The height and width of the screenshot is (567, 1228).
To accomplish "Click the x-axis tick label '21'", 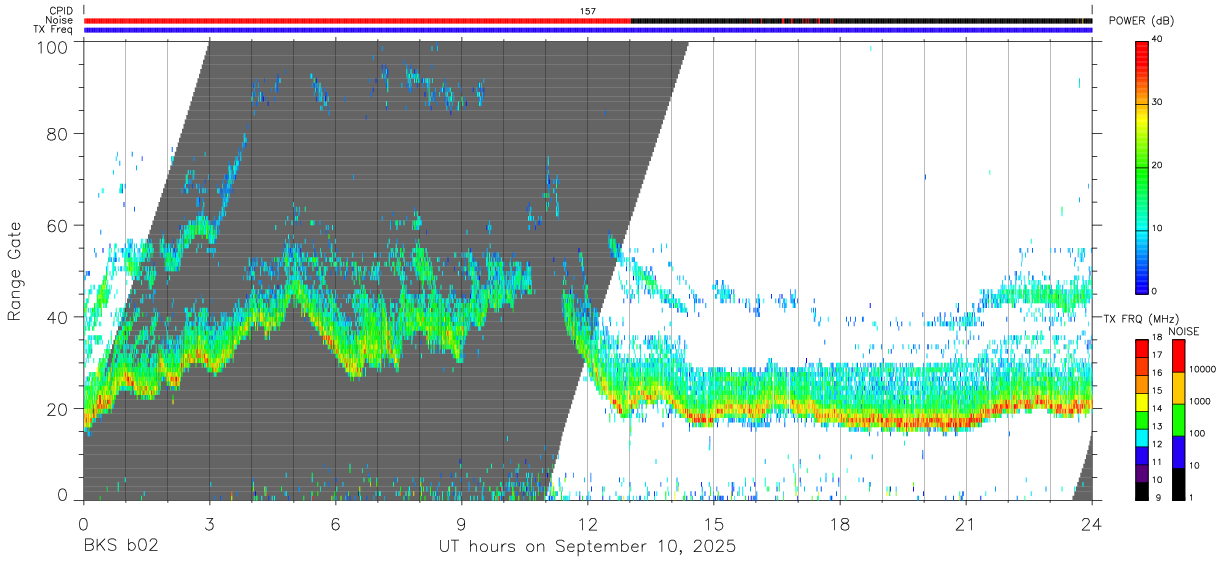I will (966, 523).
